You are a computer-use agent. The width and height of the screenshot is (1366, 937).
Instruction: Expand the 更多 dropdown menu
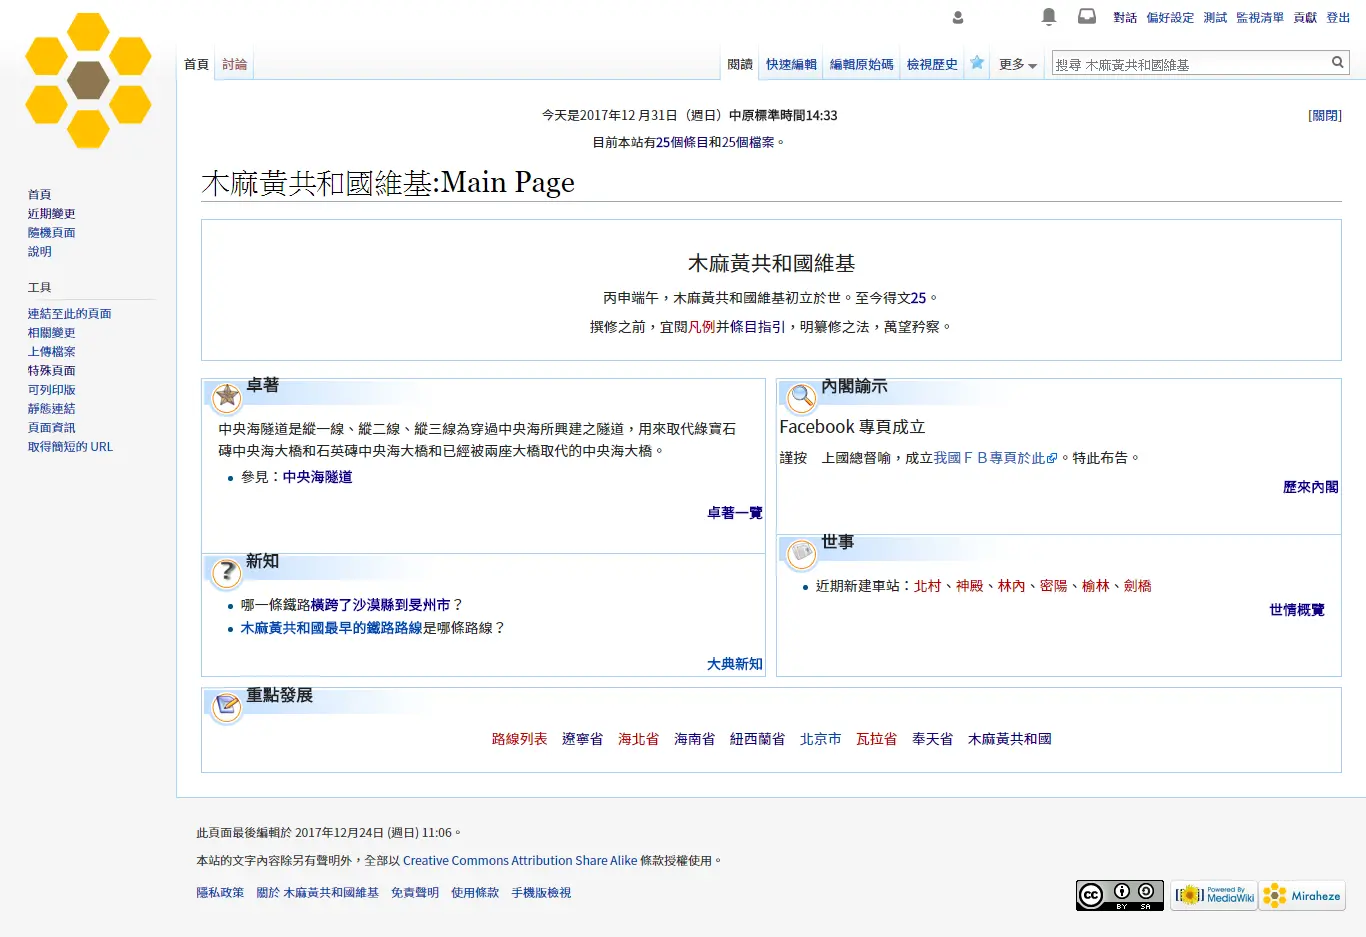pyautogui.click(x=1017, y=65)
